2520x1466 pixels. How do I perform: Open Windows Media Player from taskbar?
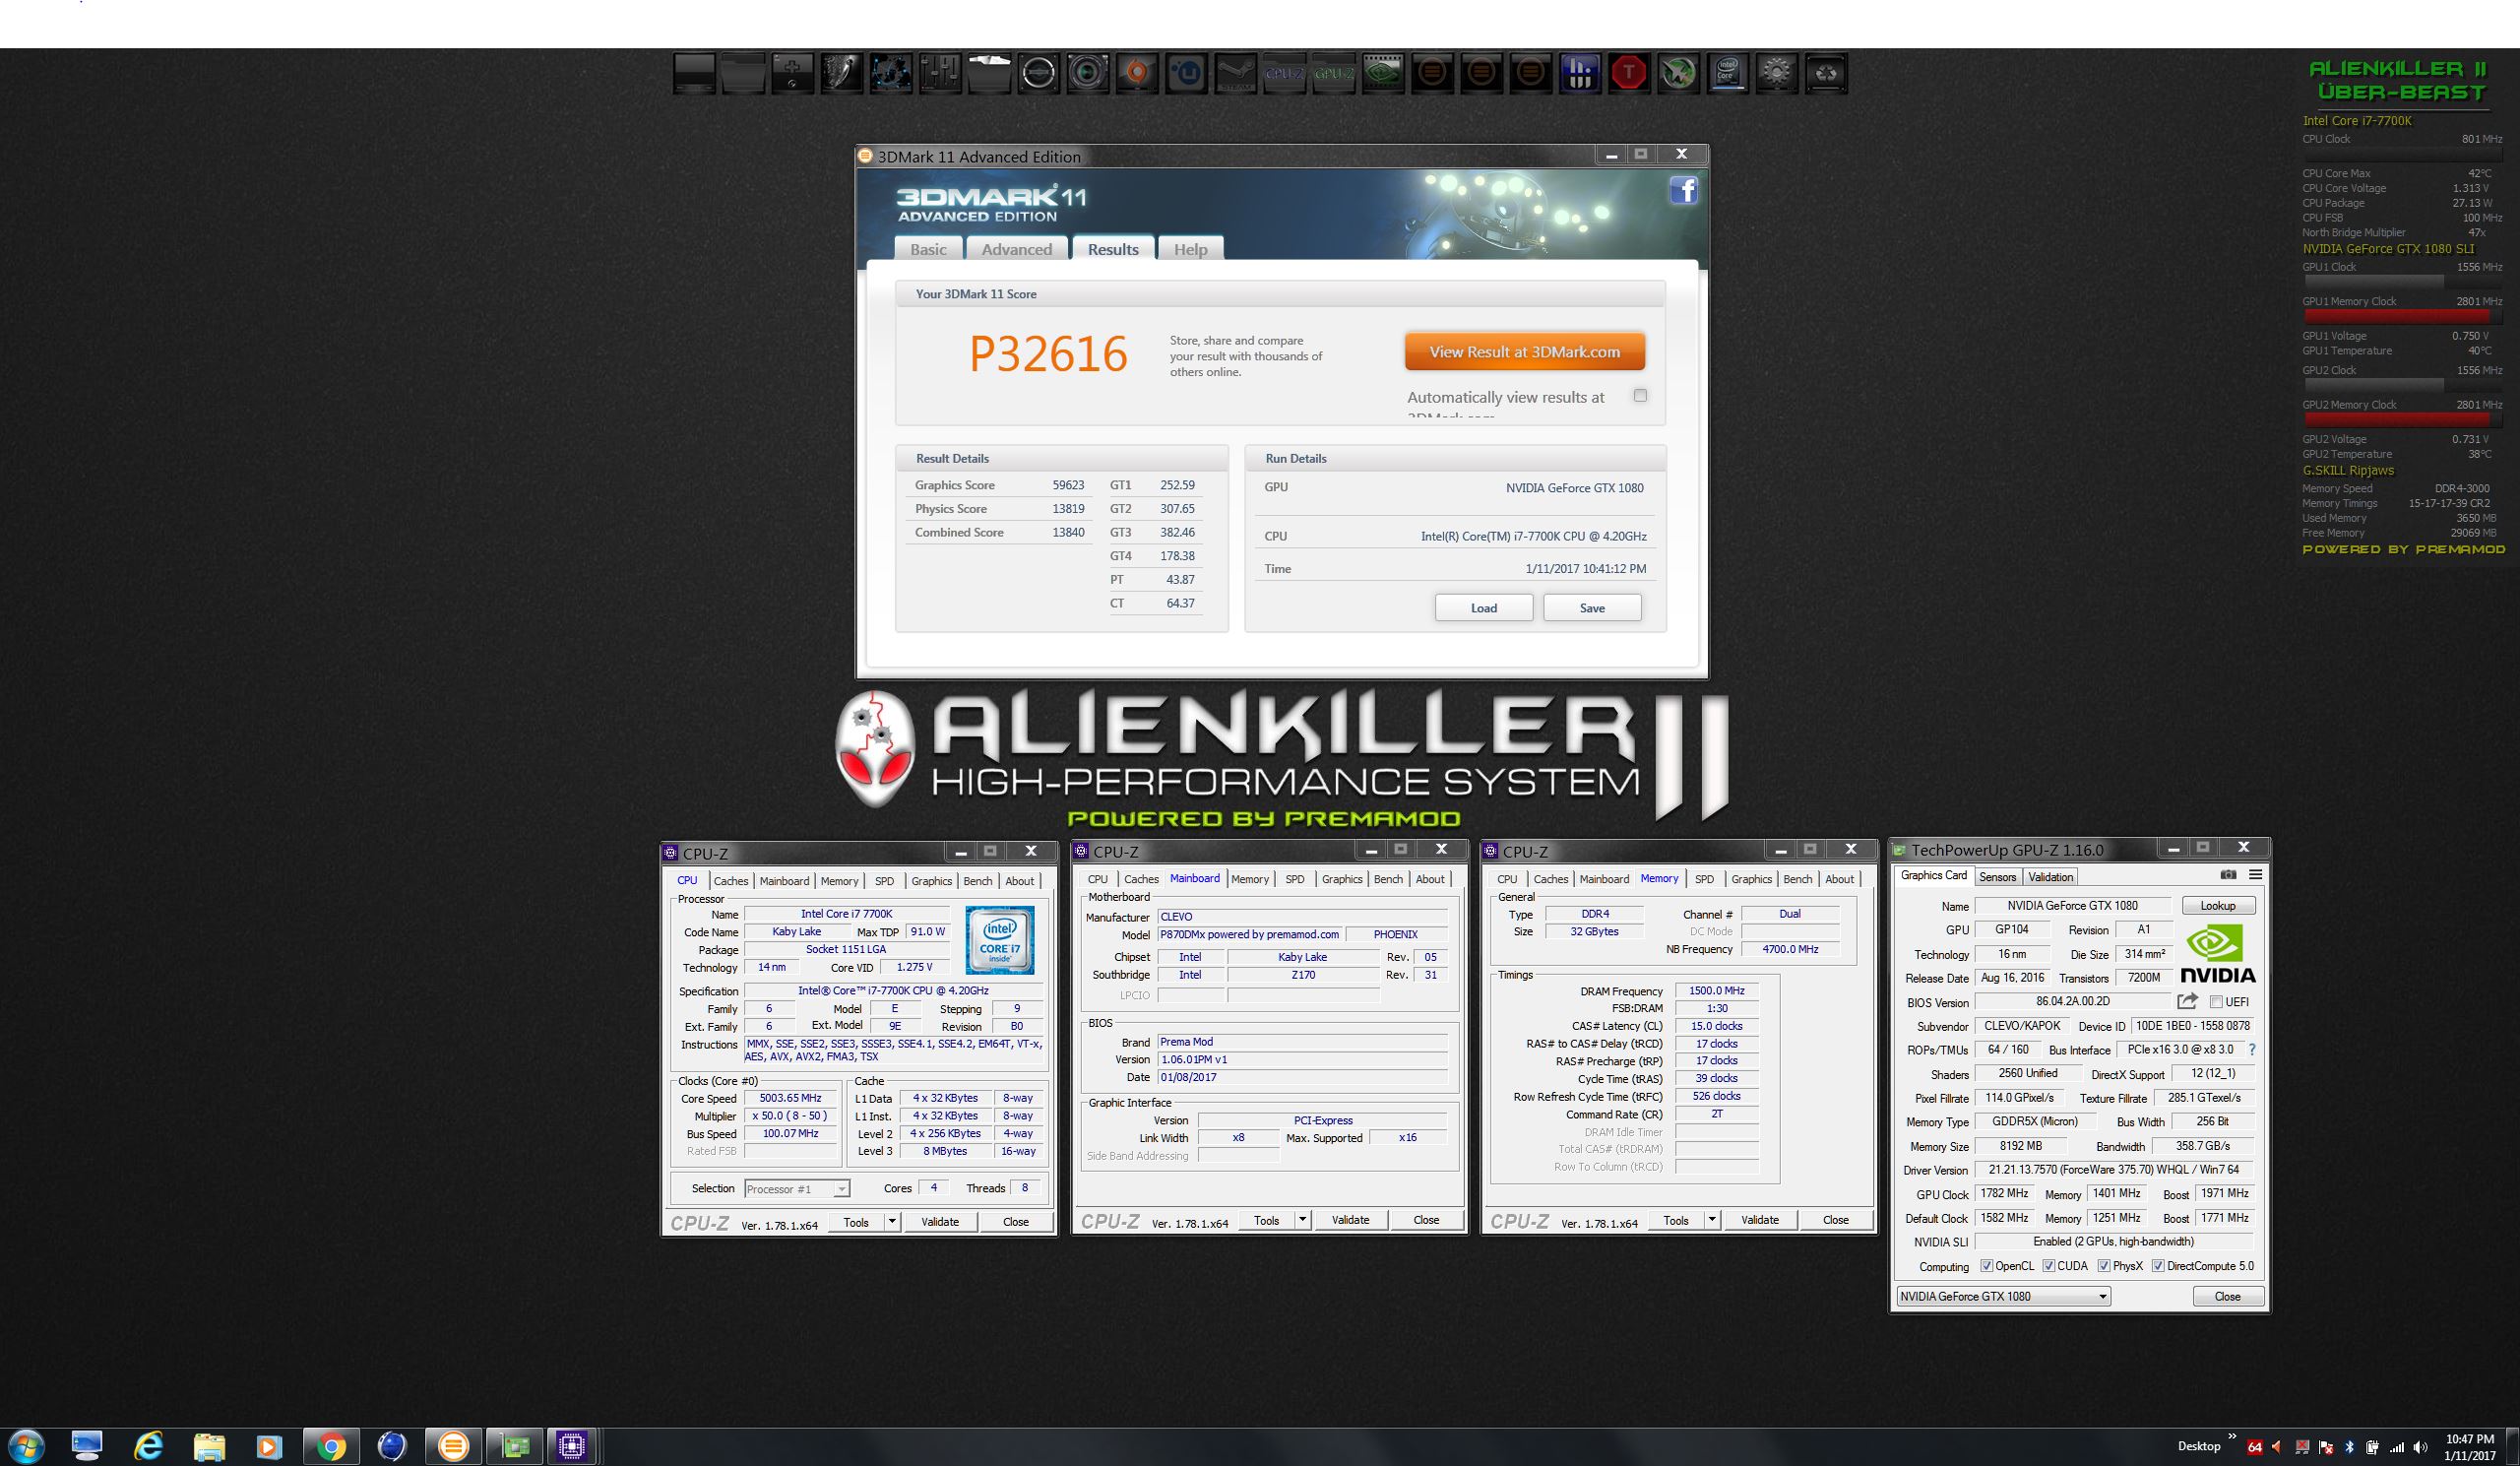point(269,1446)
